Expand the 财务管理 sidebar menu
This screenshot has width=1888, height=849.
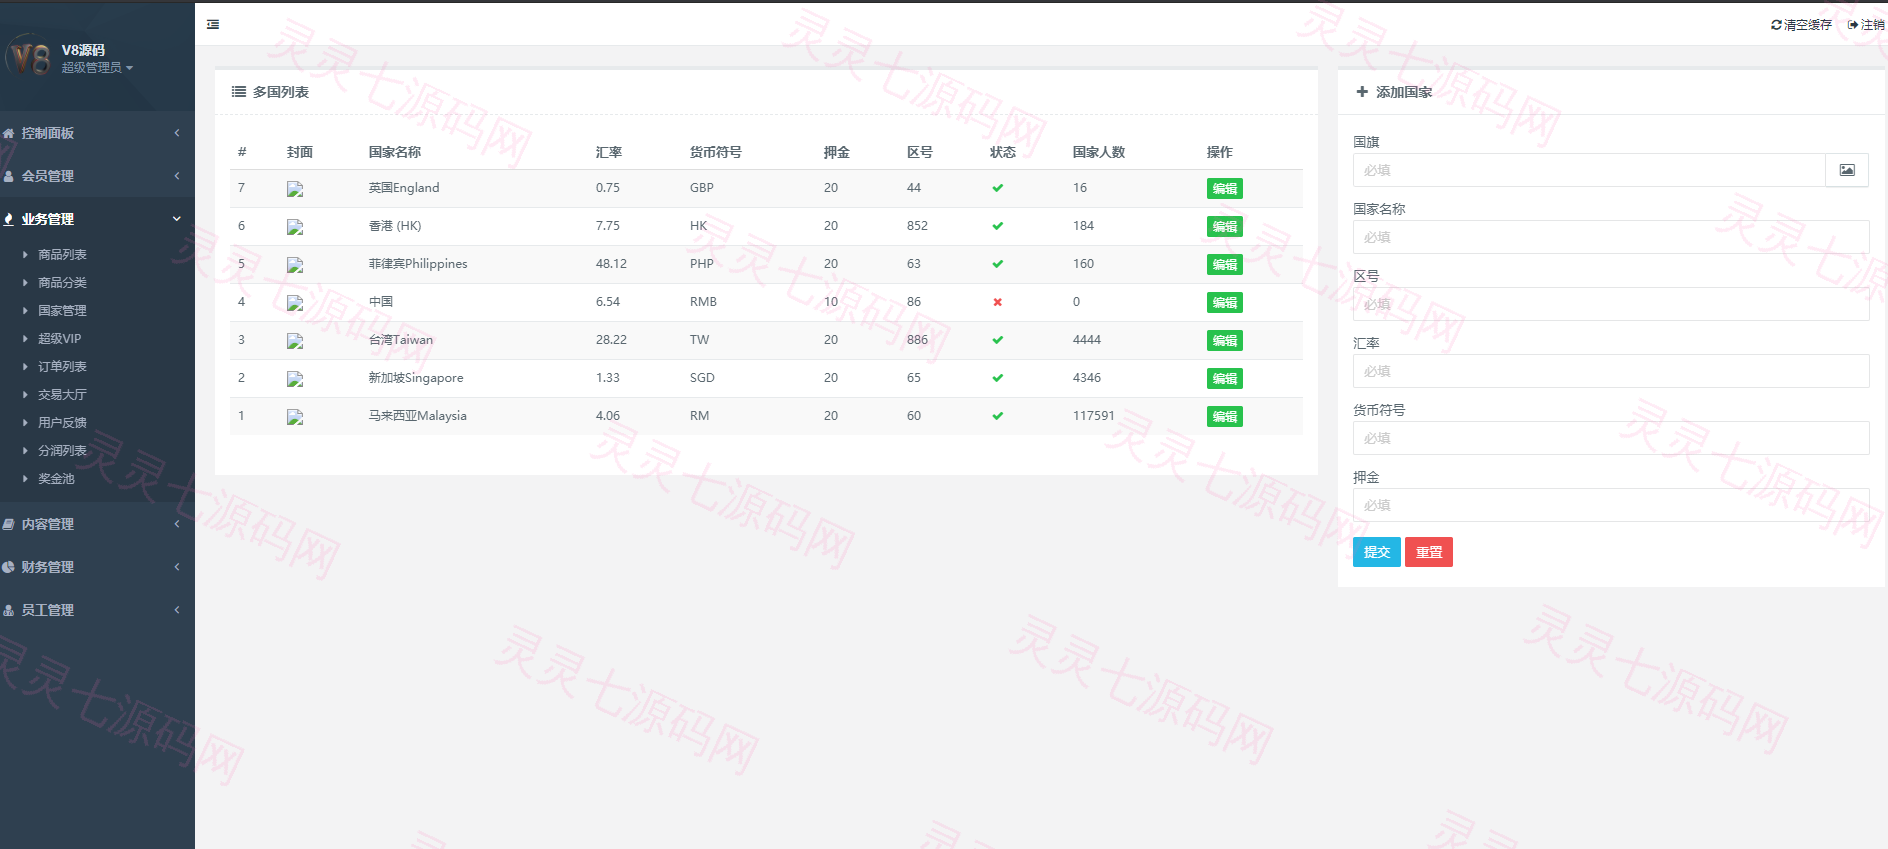point(97,567)
